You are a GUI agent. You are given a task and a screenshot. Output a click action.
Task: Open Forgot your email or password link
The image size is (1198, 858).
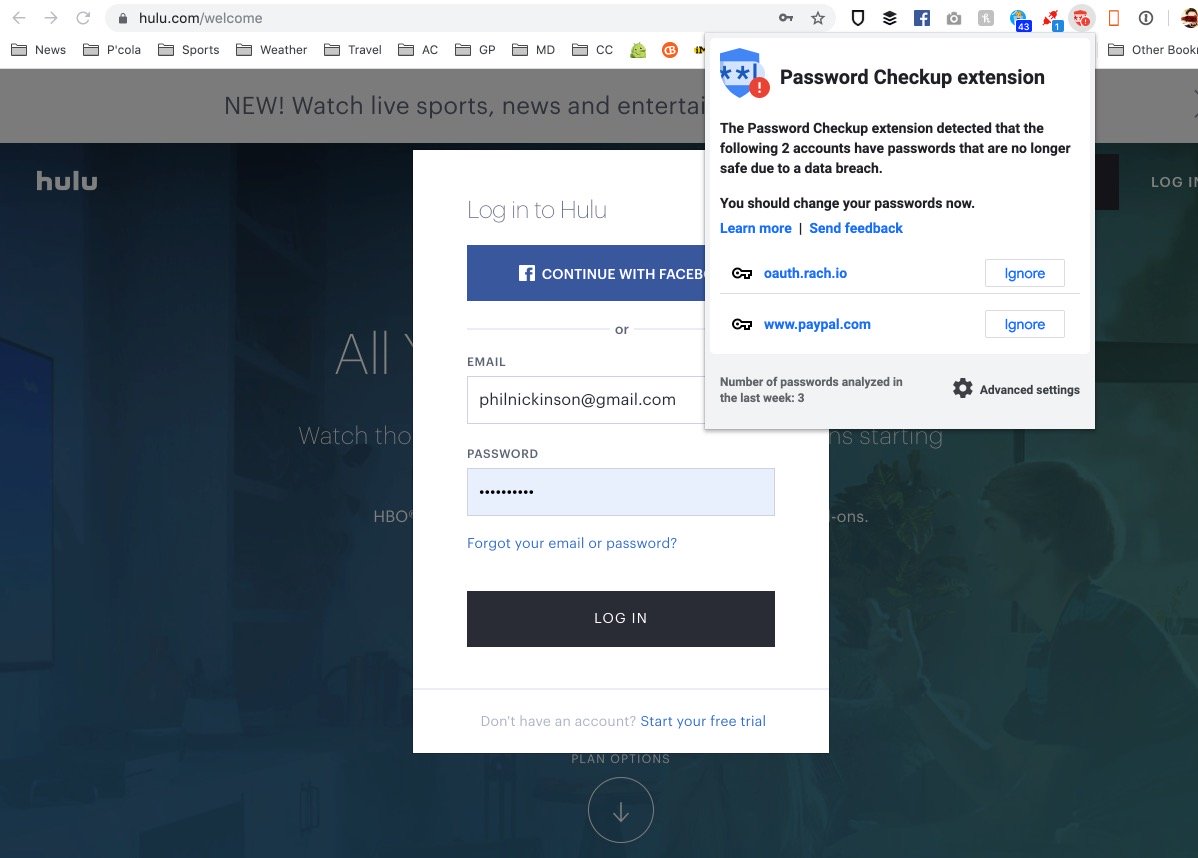click(x=571, y=543)
